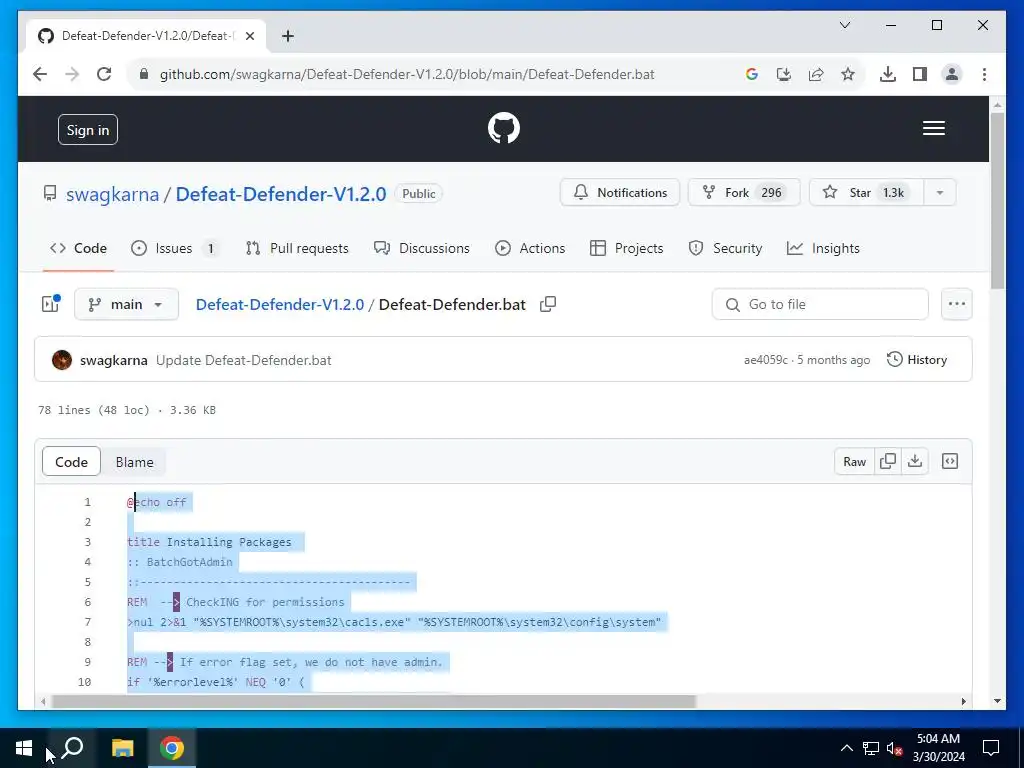Screen dimensions: 1024x768
Task: Click the vertical page scrollbar
Action: click(x=997, y=200)
